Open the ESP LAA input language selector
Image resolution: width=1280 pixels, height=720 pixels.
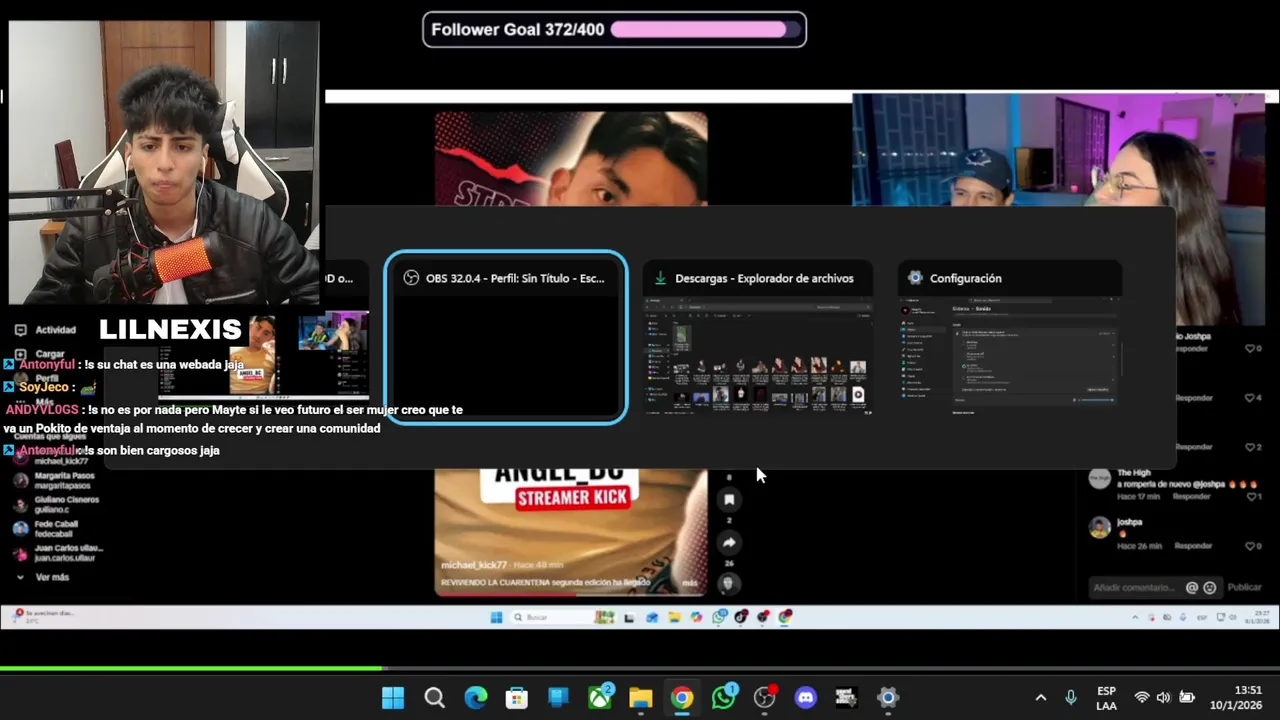pos(1106,698)
